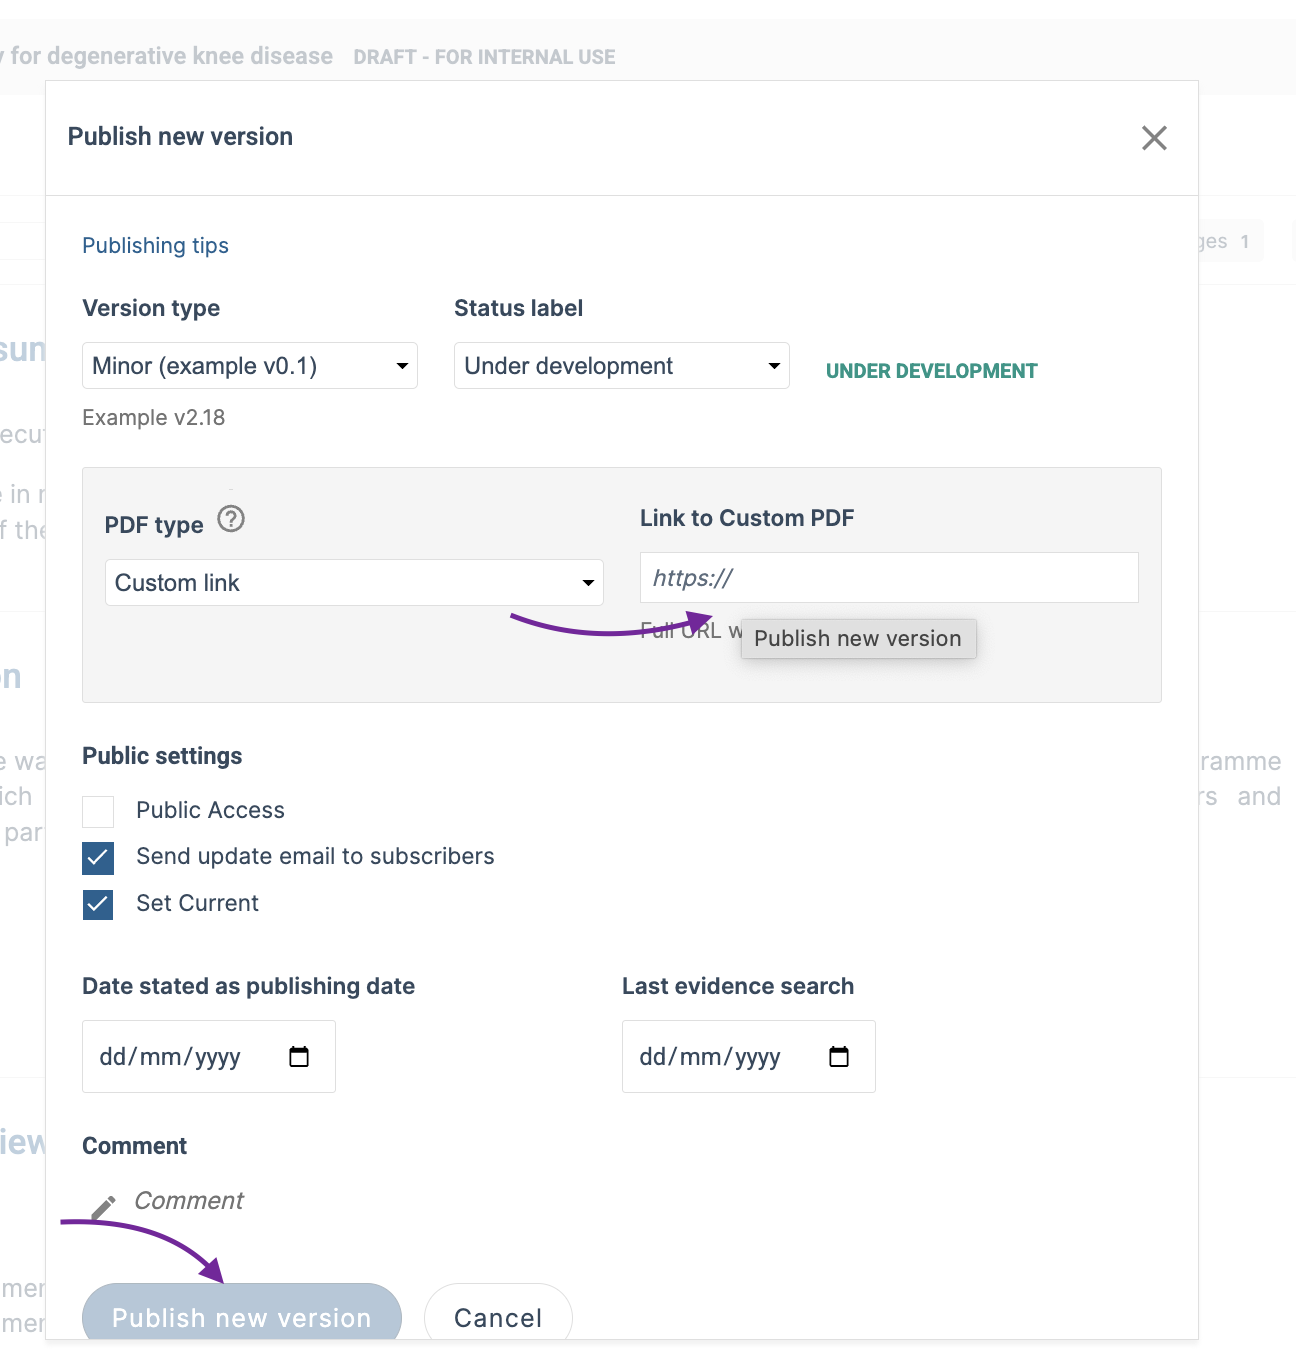1296x1358 pixels.
Task: Click the Example v2.18 text
Action: click(154, 418)
